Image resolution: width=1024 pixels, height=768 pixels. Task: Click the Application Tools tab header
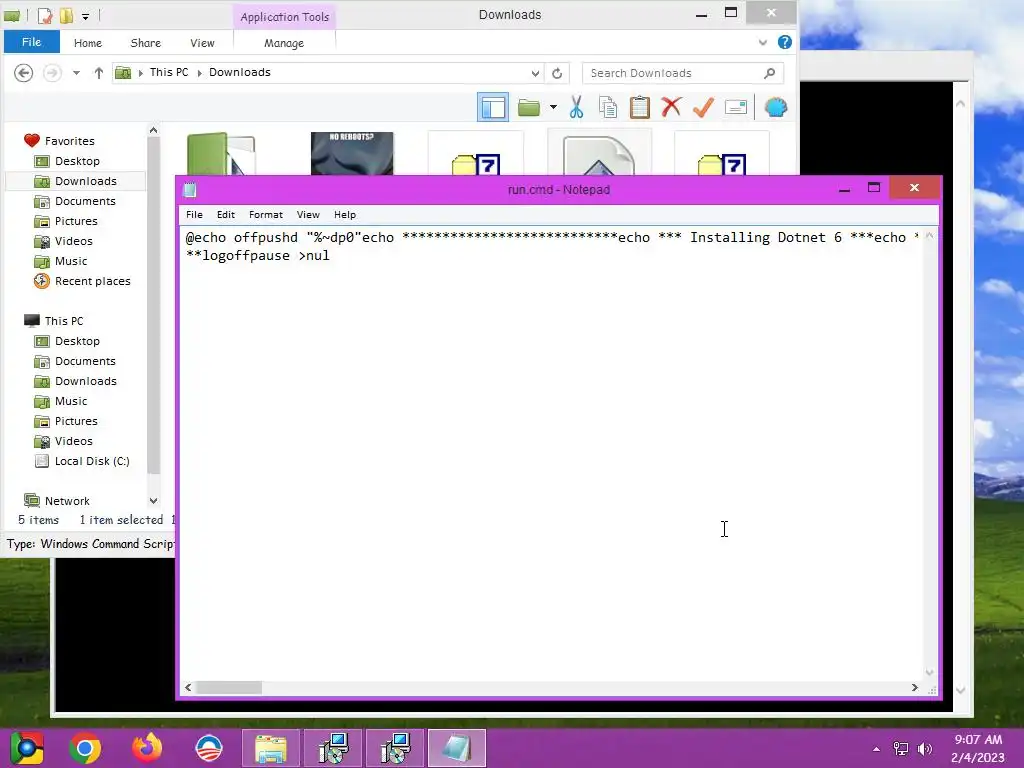tap(285, 17)
